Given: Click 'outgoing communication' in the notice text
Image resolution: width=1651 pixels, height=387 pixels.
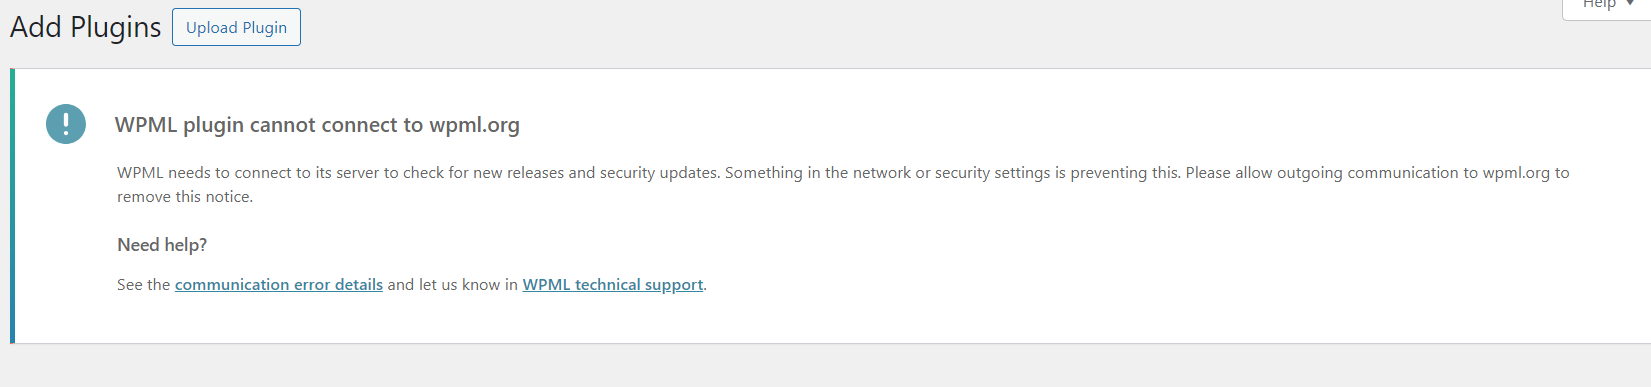Looking at the screenshot, I should 1369,173.
